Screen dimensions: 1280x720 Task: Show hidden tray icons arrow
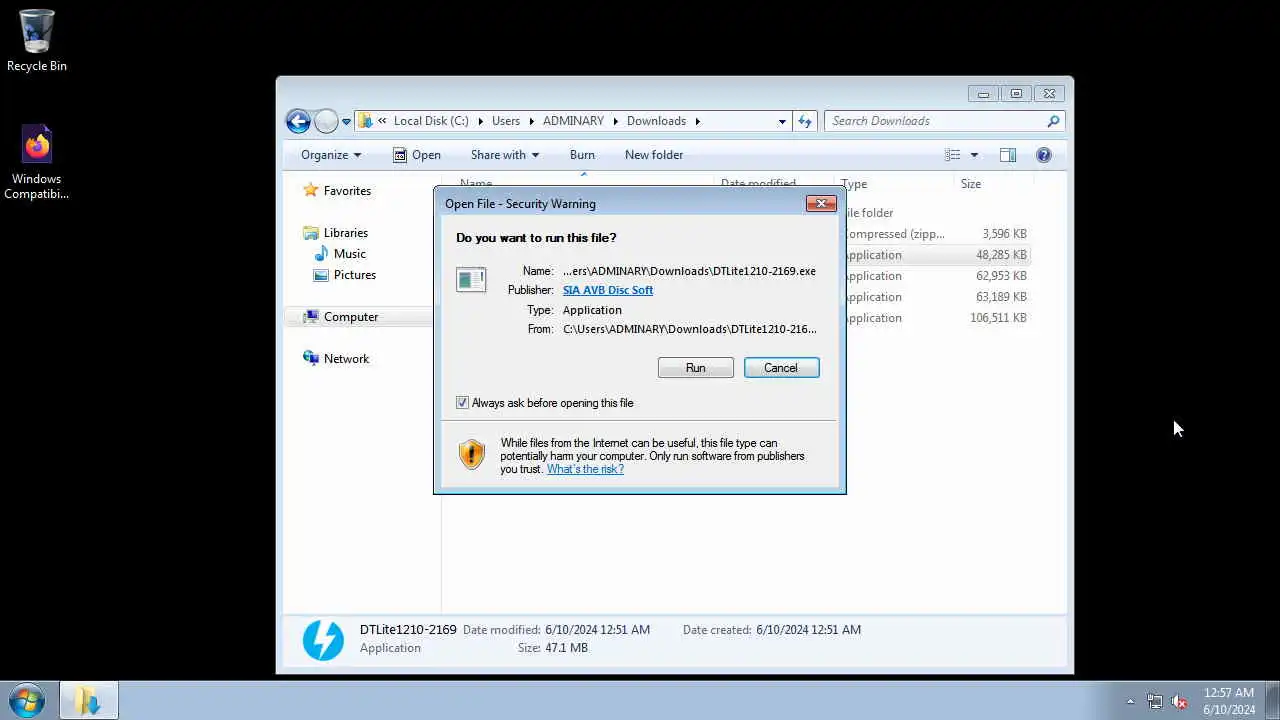pos(1131,701)
